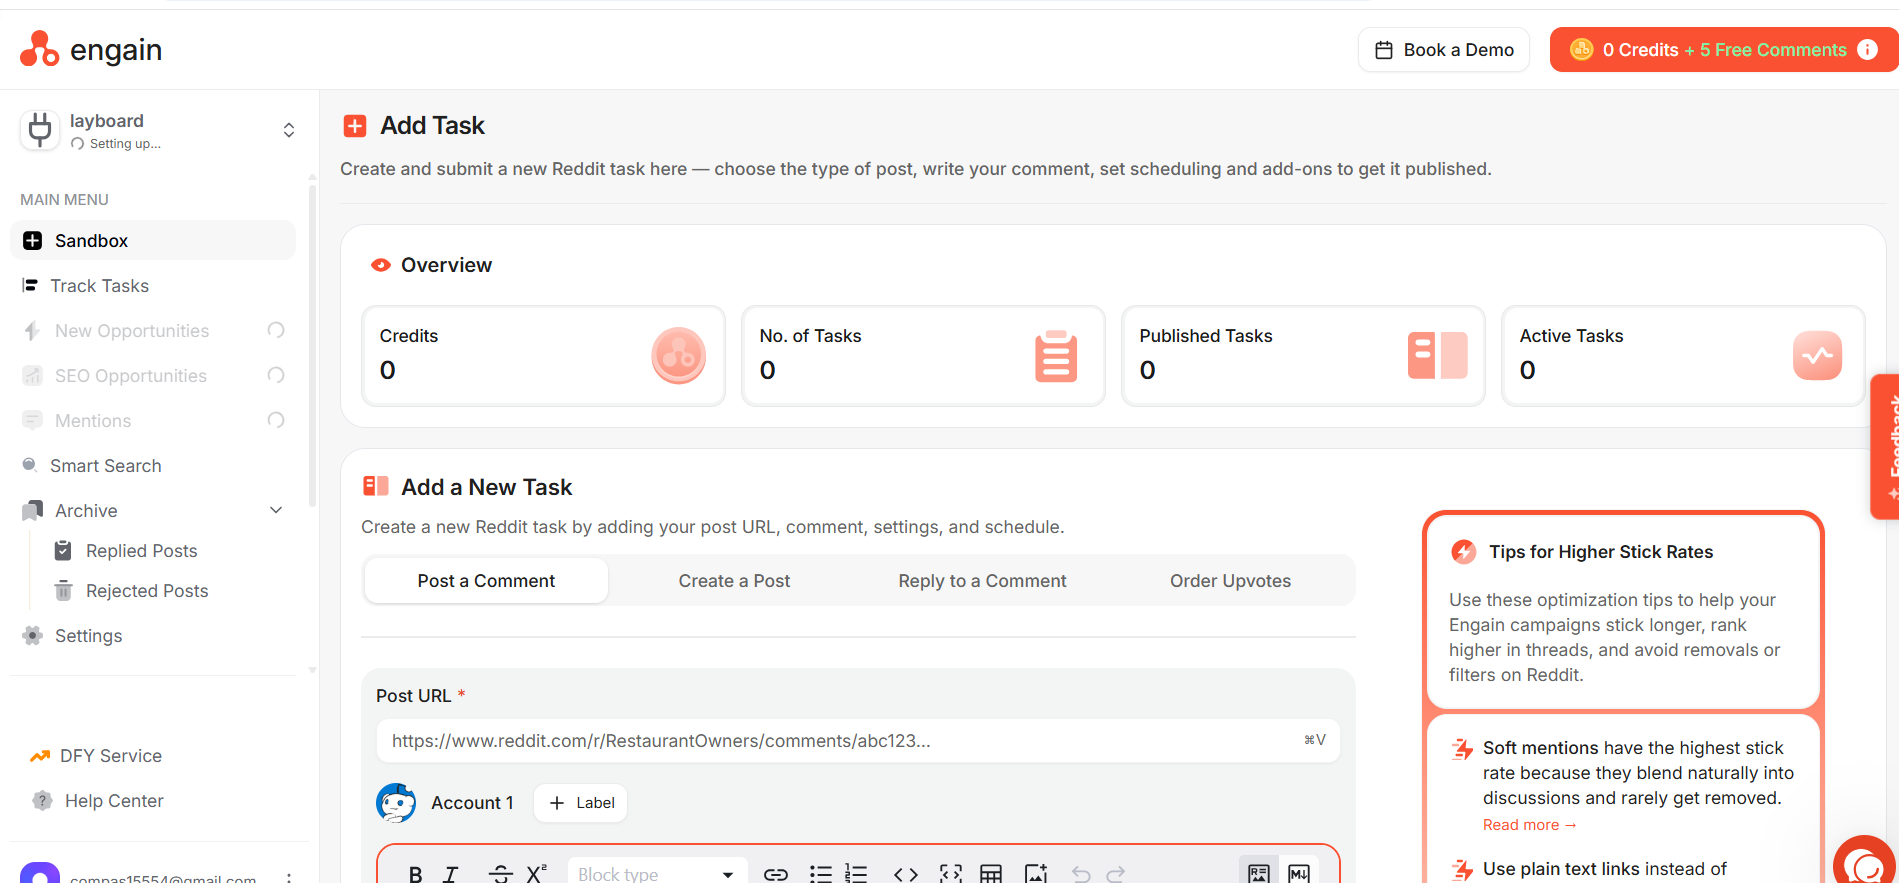
Task: Open Sandbox in main menu
Action: coord(153,240)
